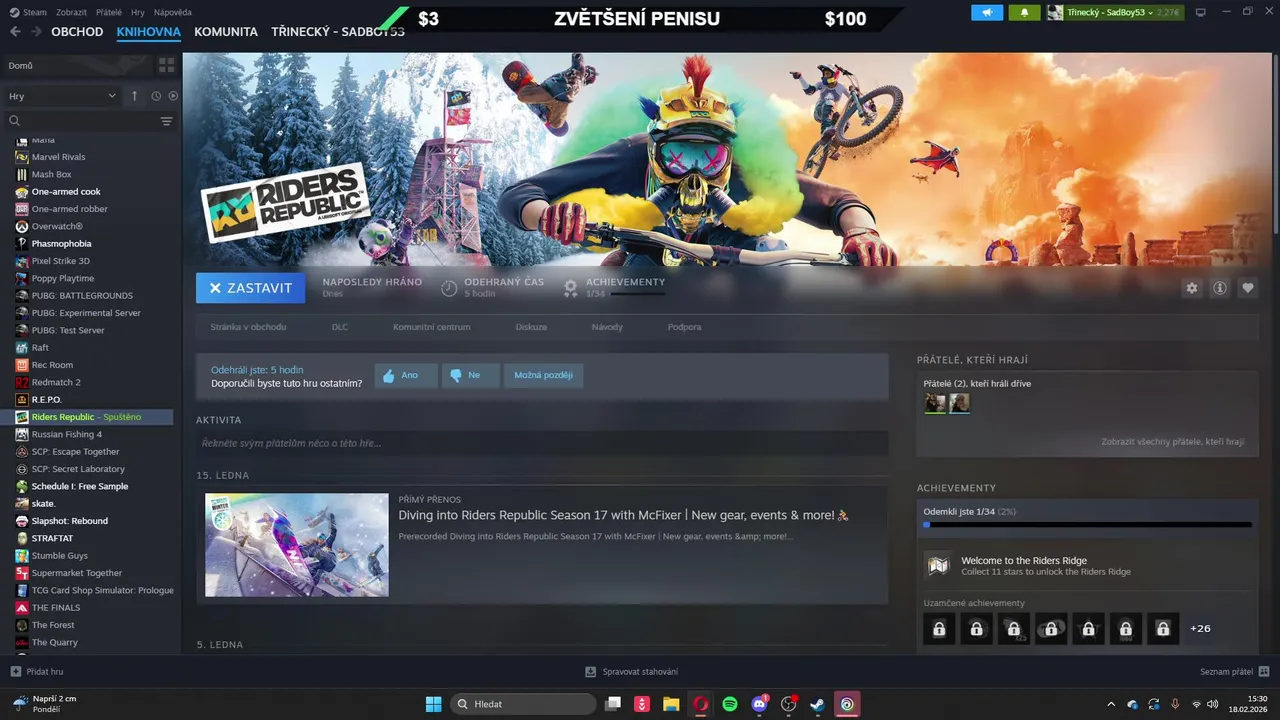Open first friend avatar who played

[x=935, y=403]
